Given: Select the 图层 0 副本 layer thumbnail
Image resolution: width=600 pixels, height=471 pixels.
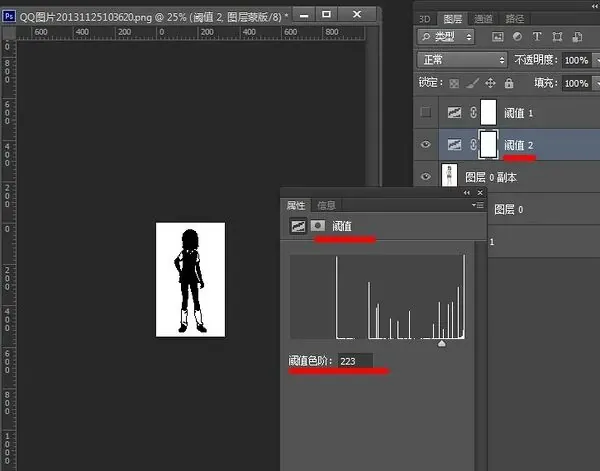Looking at the screenshot, I should pos(449,175).
